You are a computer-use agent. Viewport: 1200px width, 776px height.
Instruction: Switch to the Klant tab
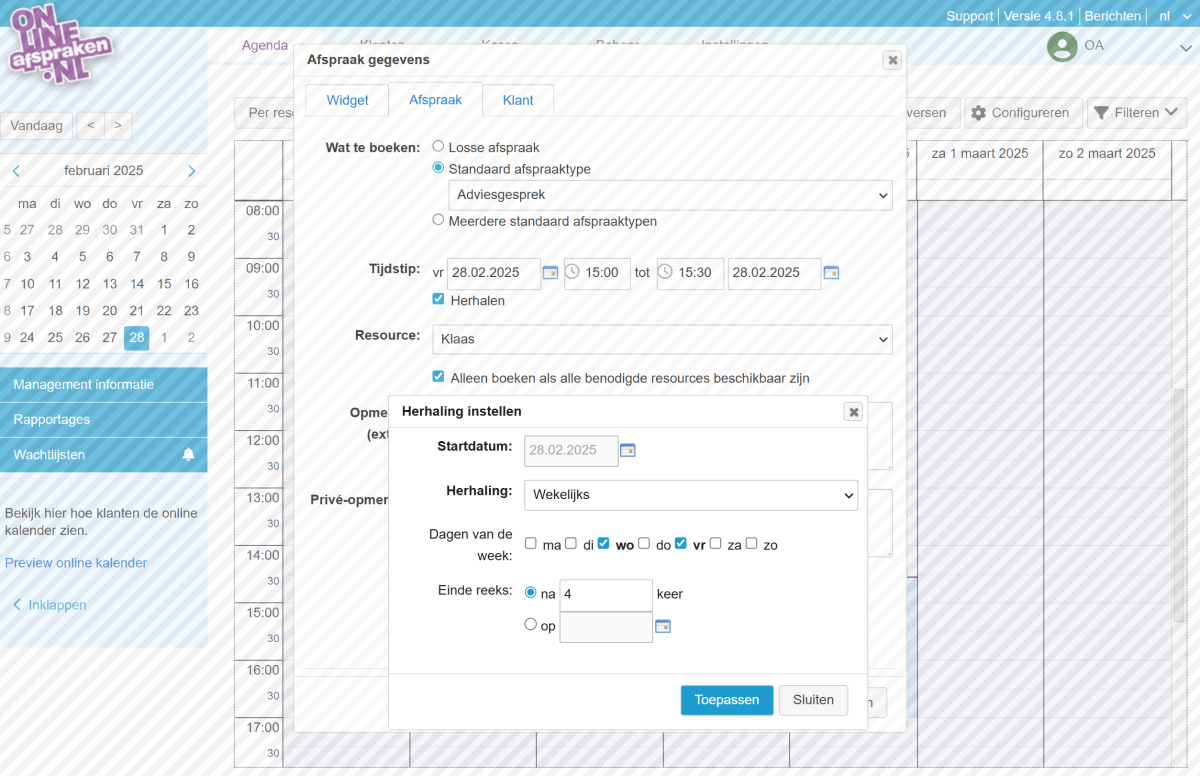click(518, 100)
